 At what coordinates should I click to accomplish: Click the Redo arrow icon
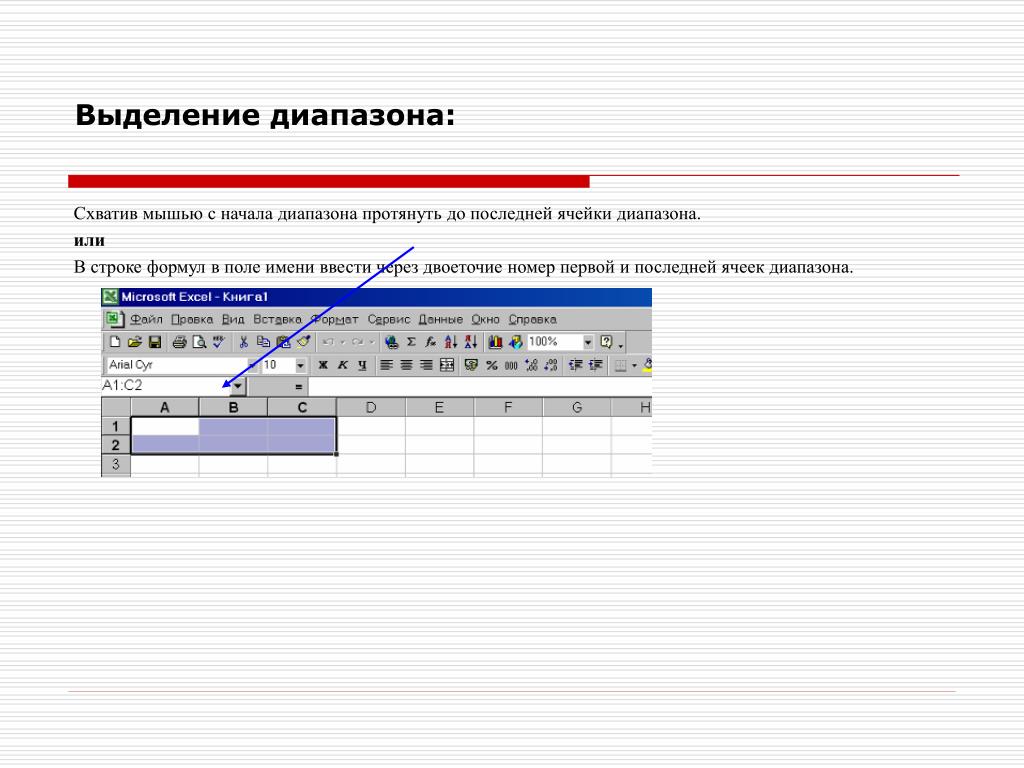coord(357,342)
